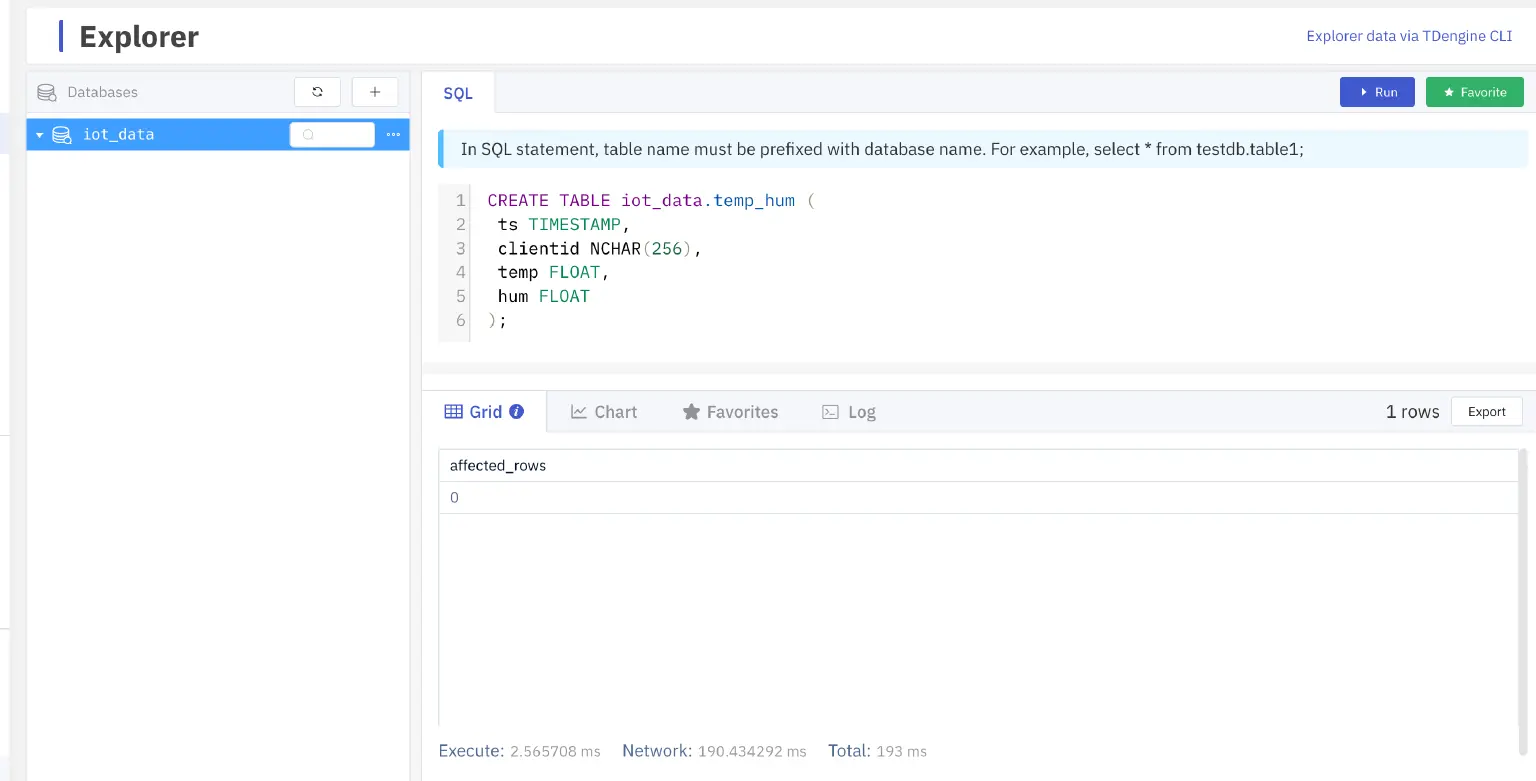Open iot_data more options ellipsis
The image size is (1536, 781).
[393, 135]
